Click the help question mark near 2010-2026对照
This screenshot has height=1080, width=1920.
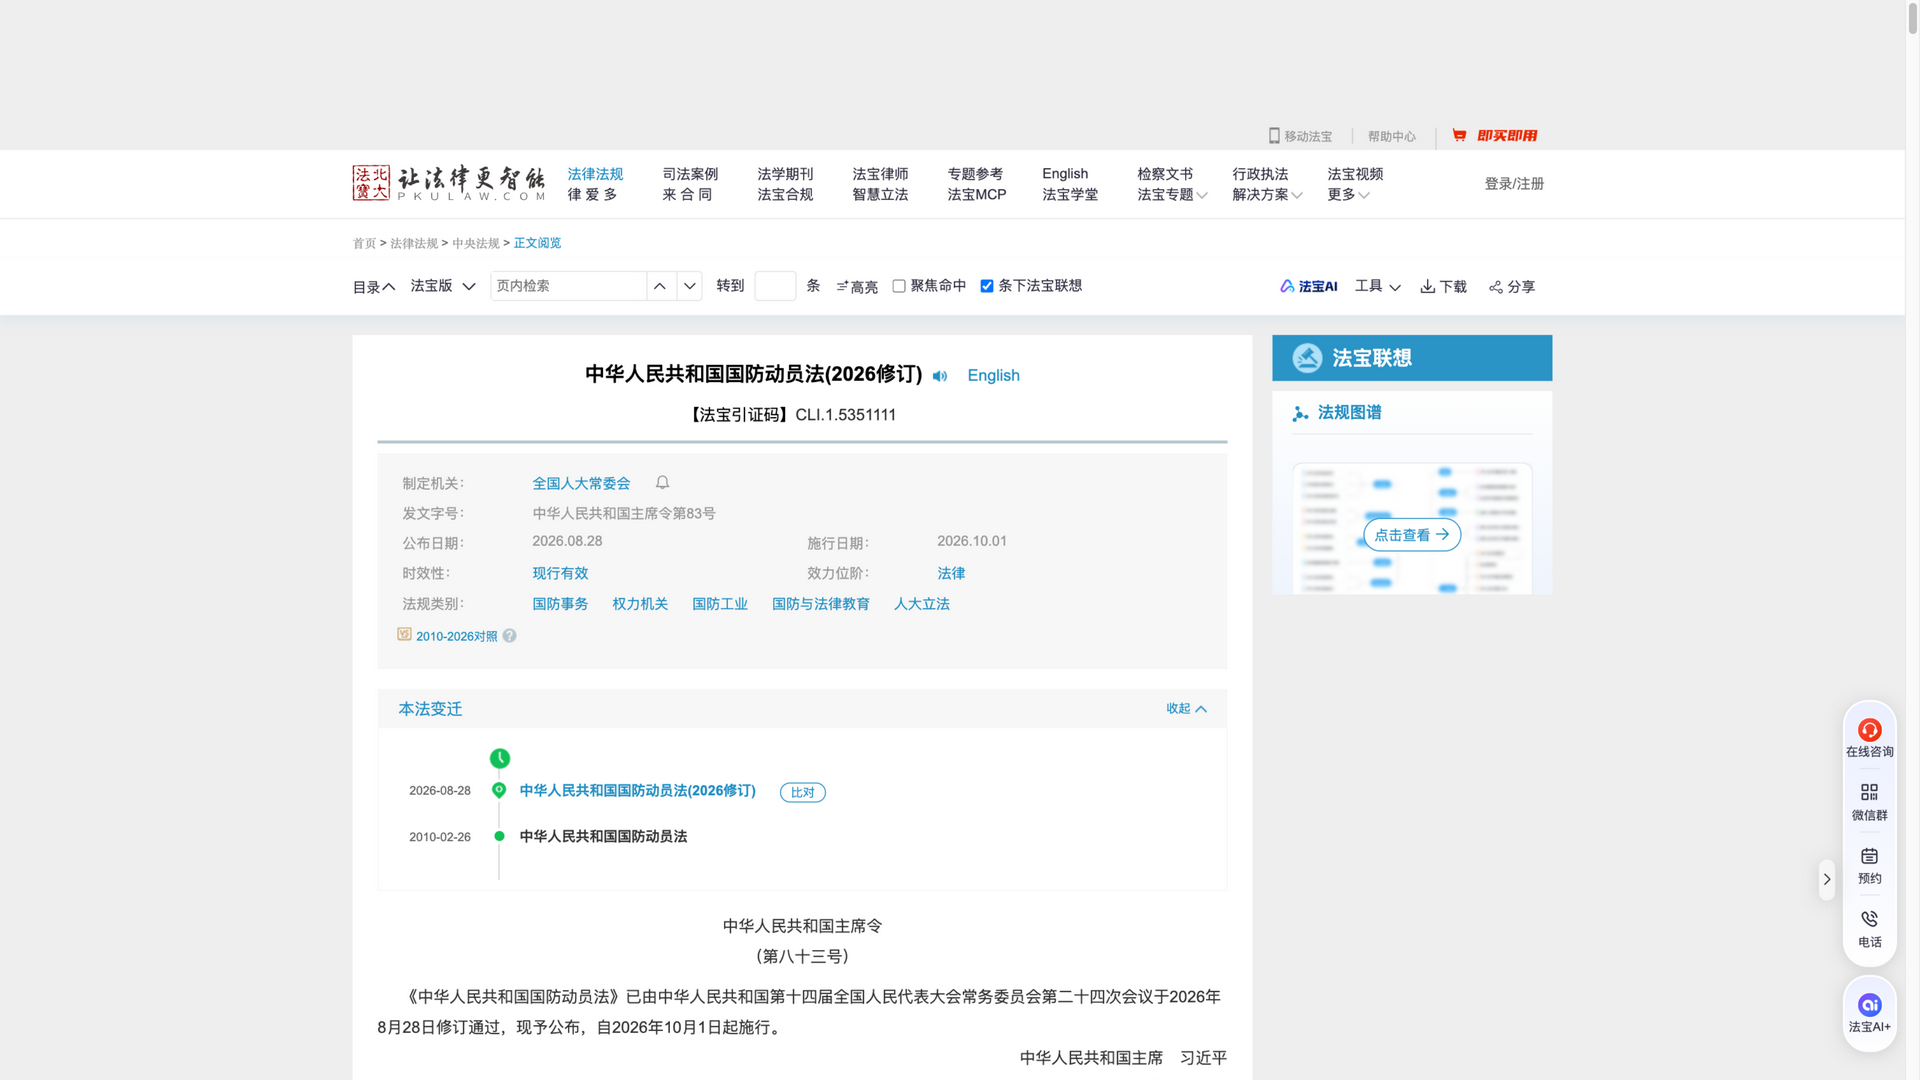coord(509,636)
